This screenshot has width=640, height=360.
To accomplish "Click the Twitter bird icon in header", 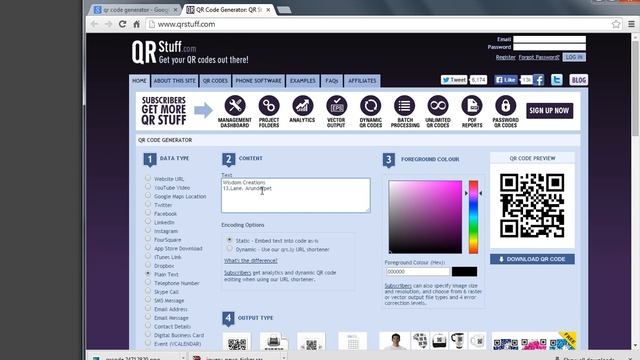I will pos(557,80).
